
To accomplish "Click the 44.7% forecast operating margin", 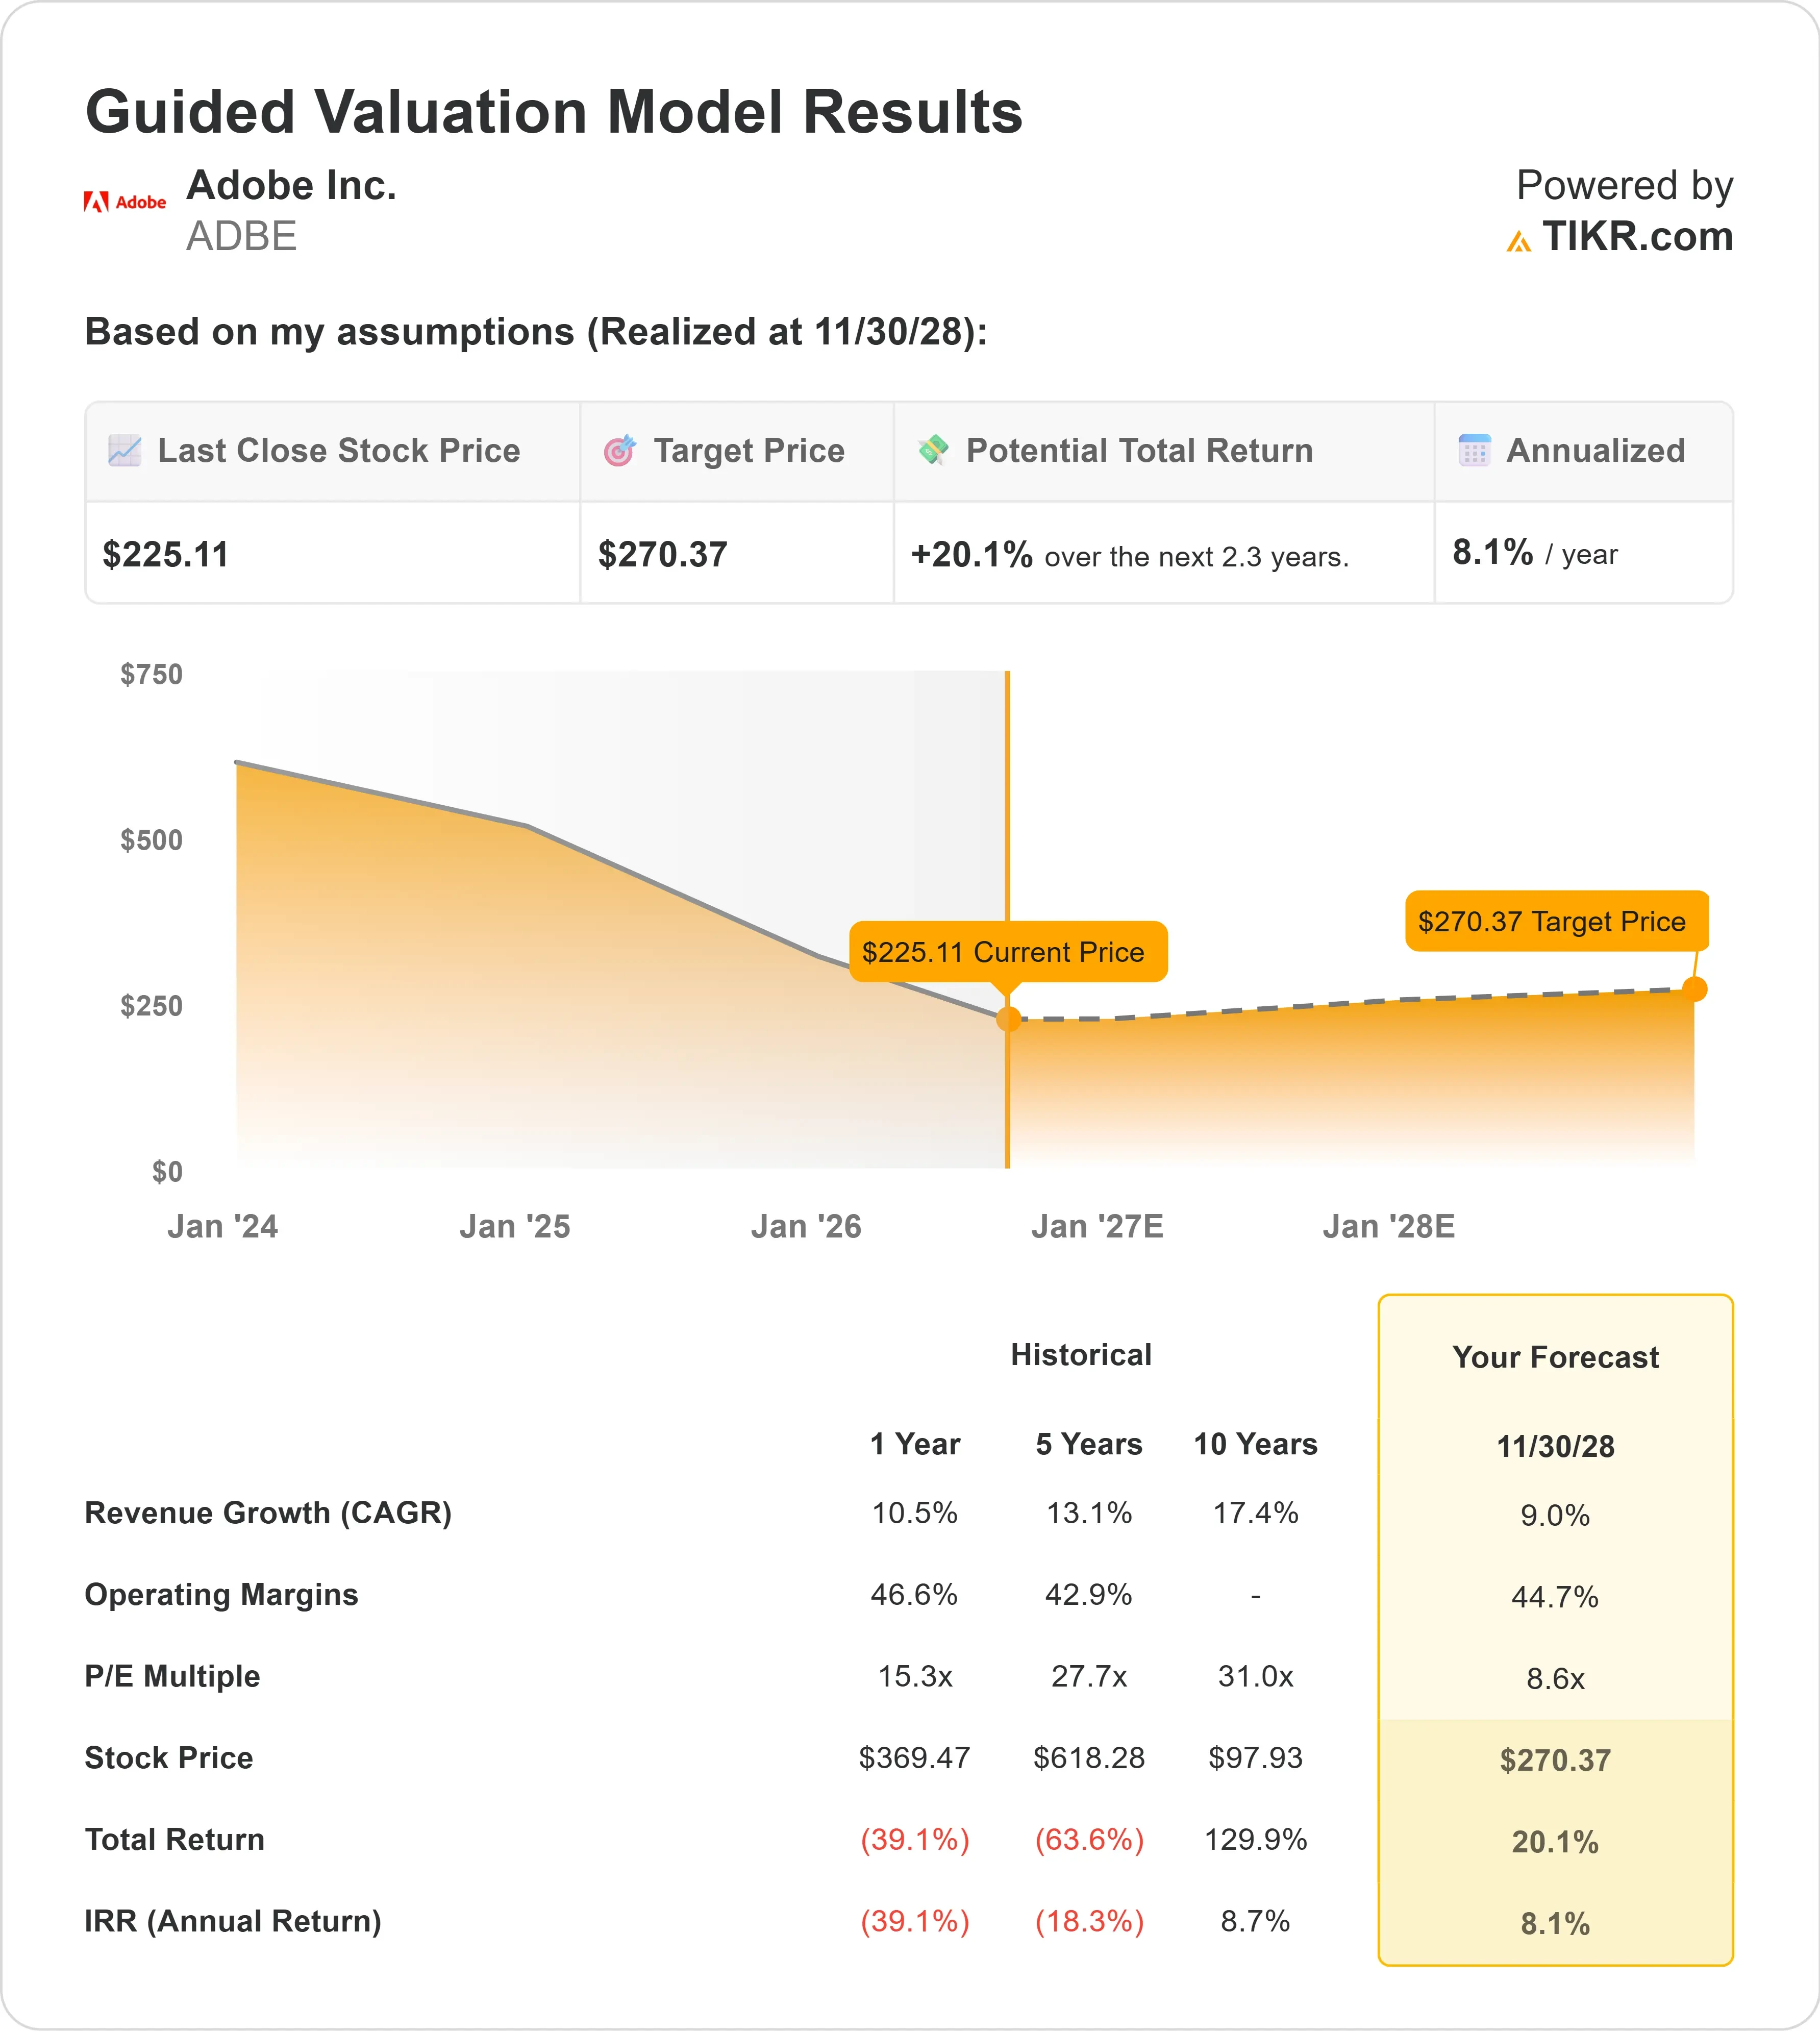I will (x=1556, y=1597).
